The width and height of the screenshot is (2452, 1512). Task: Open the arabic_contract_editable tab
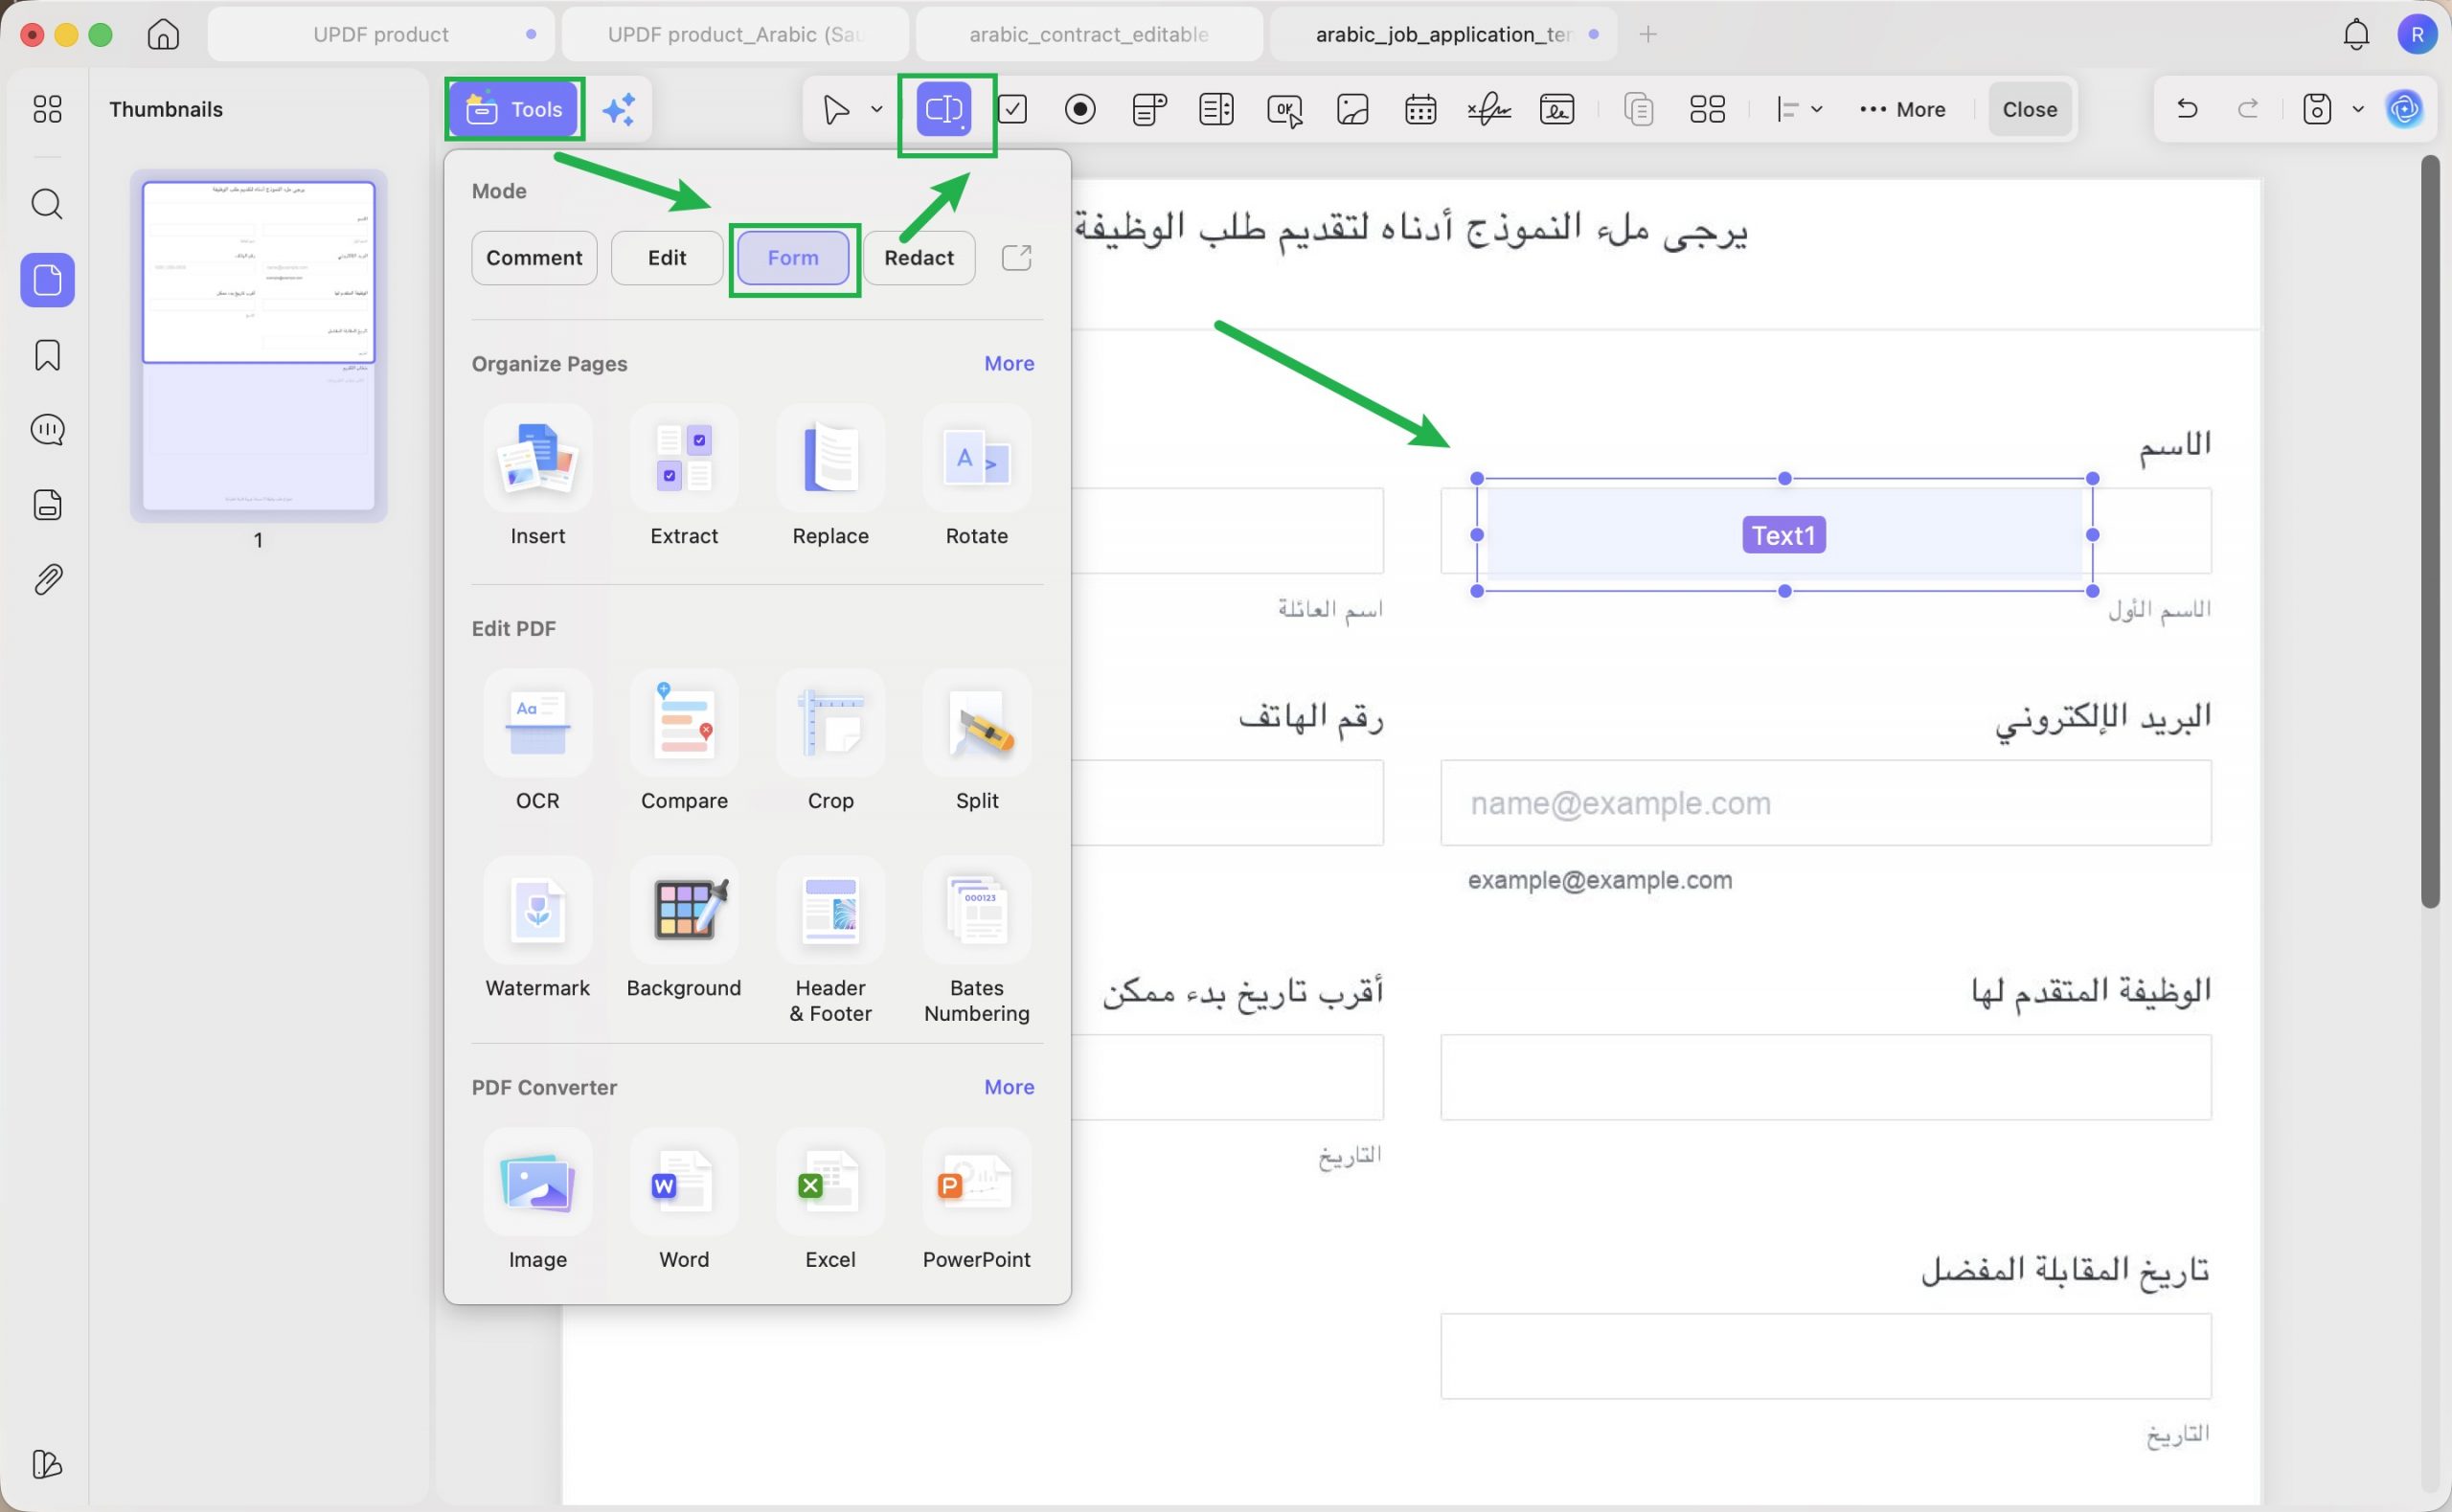(x=1089, y=34)
